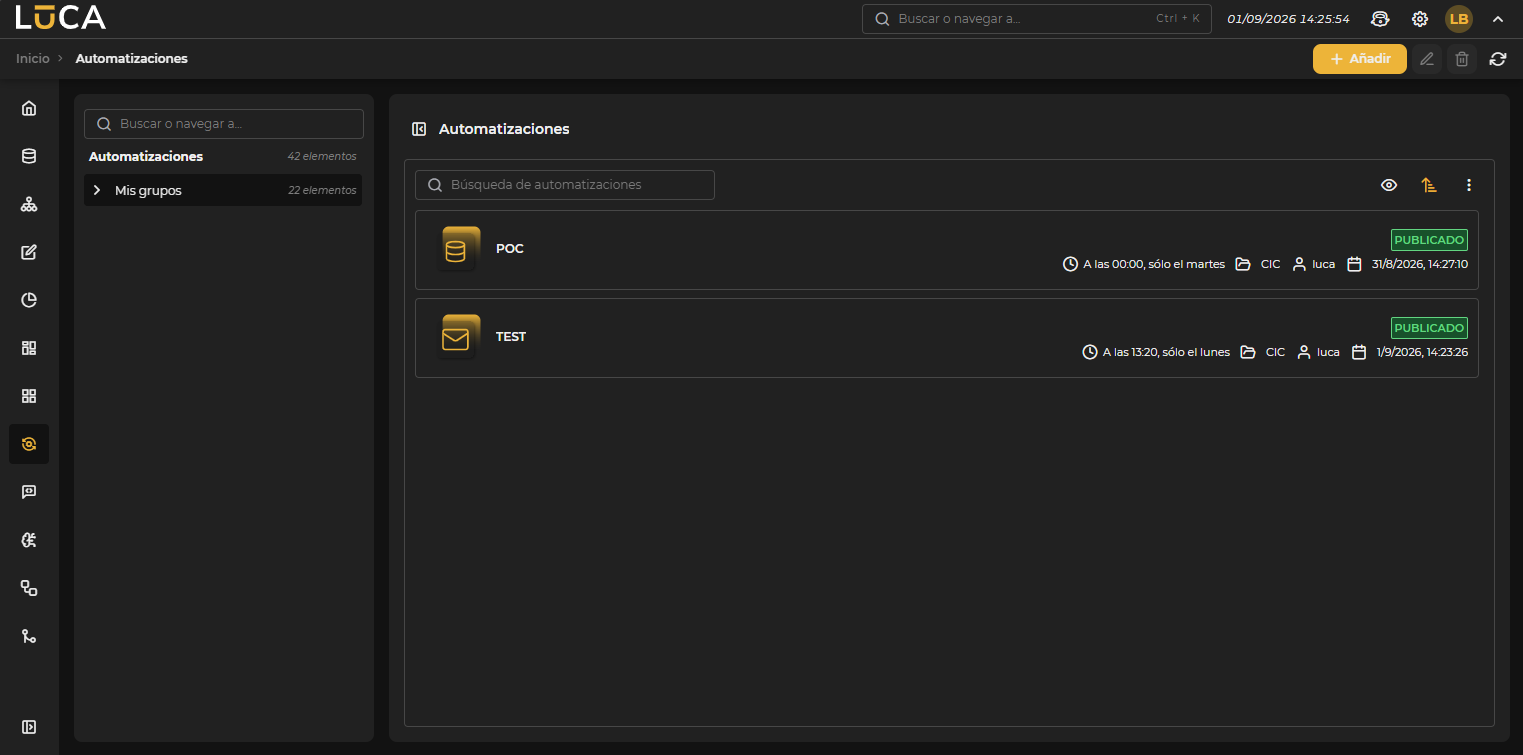Viewport: 1523px width, 755px height.
Task: Click the PUBLICADO badge on TEST row
Action: (x=1429, y=328)
